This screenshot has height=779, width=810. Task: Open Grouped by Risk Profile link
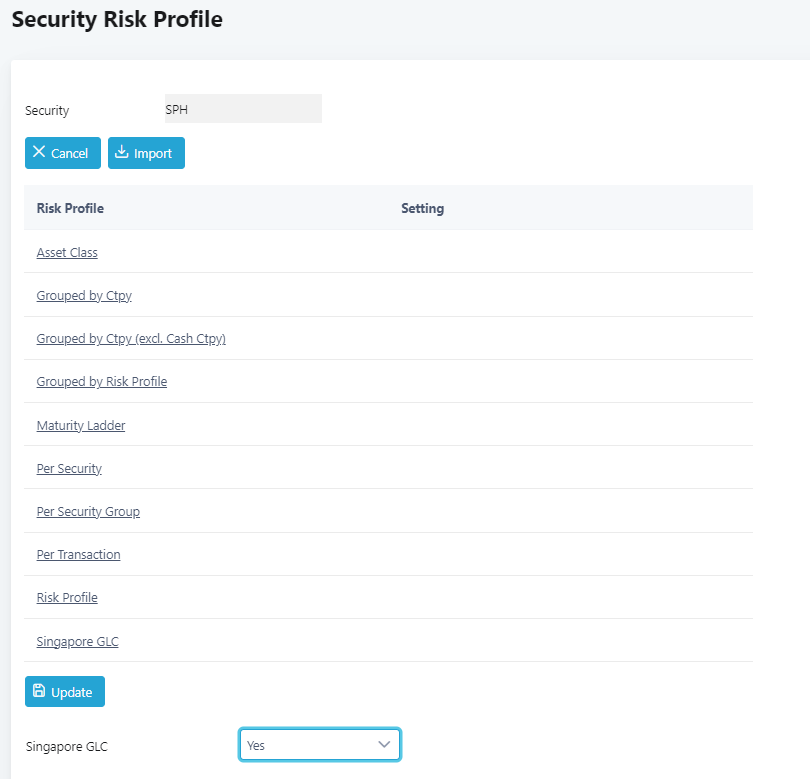(102, 381)
